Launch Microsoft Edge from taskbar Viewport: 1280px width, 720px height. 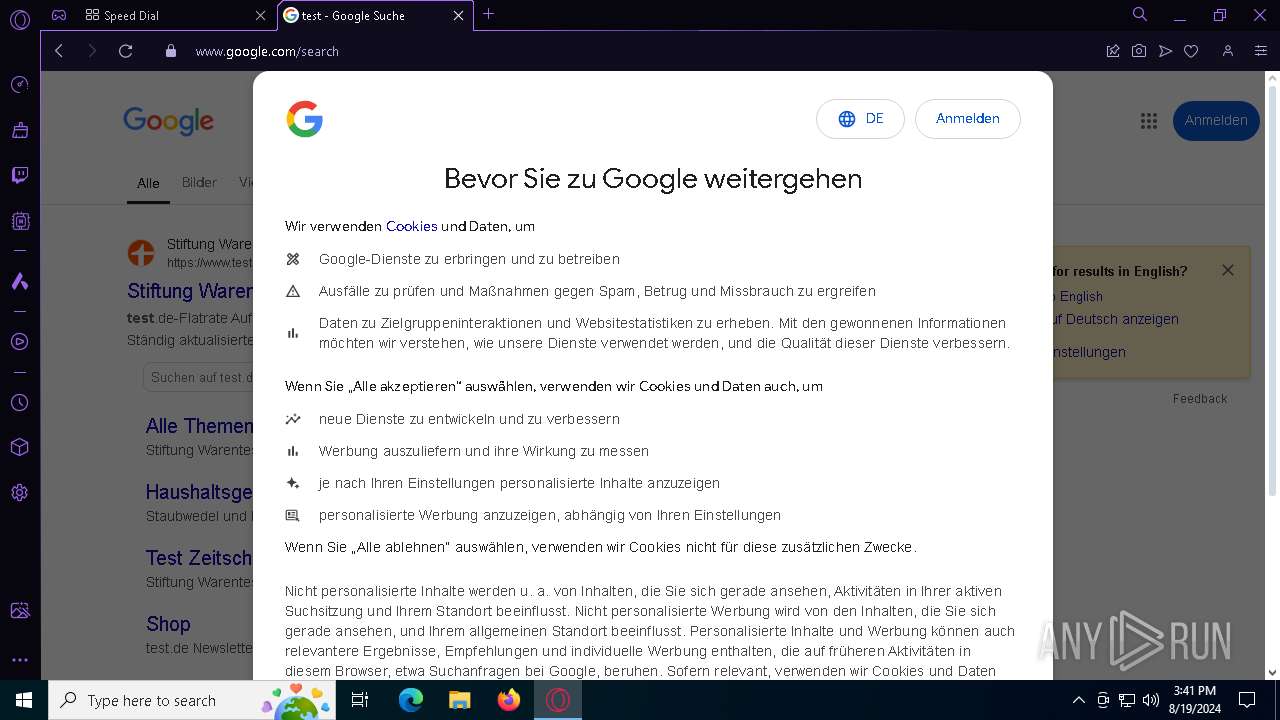pyautogui.click(x=411, y=700)
